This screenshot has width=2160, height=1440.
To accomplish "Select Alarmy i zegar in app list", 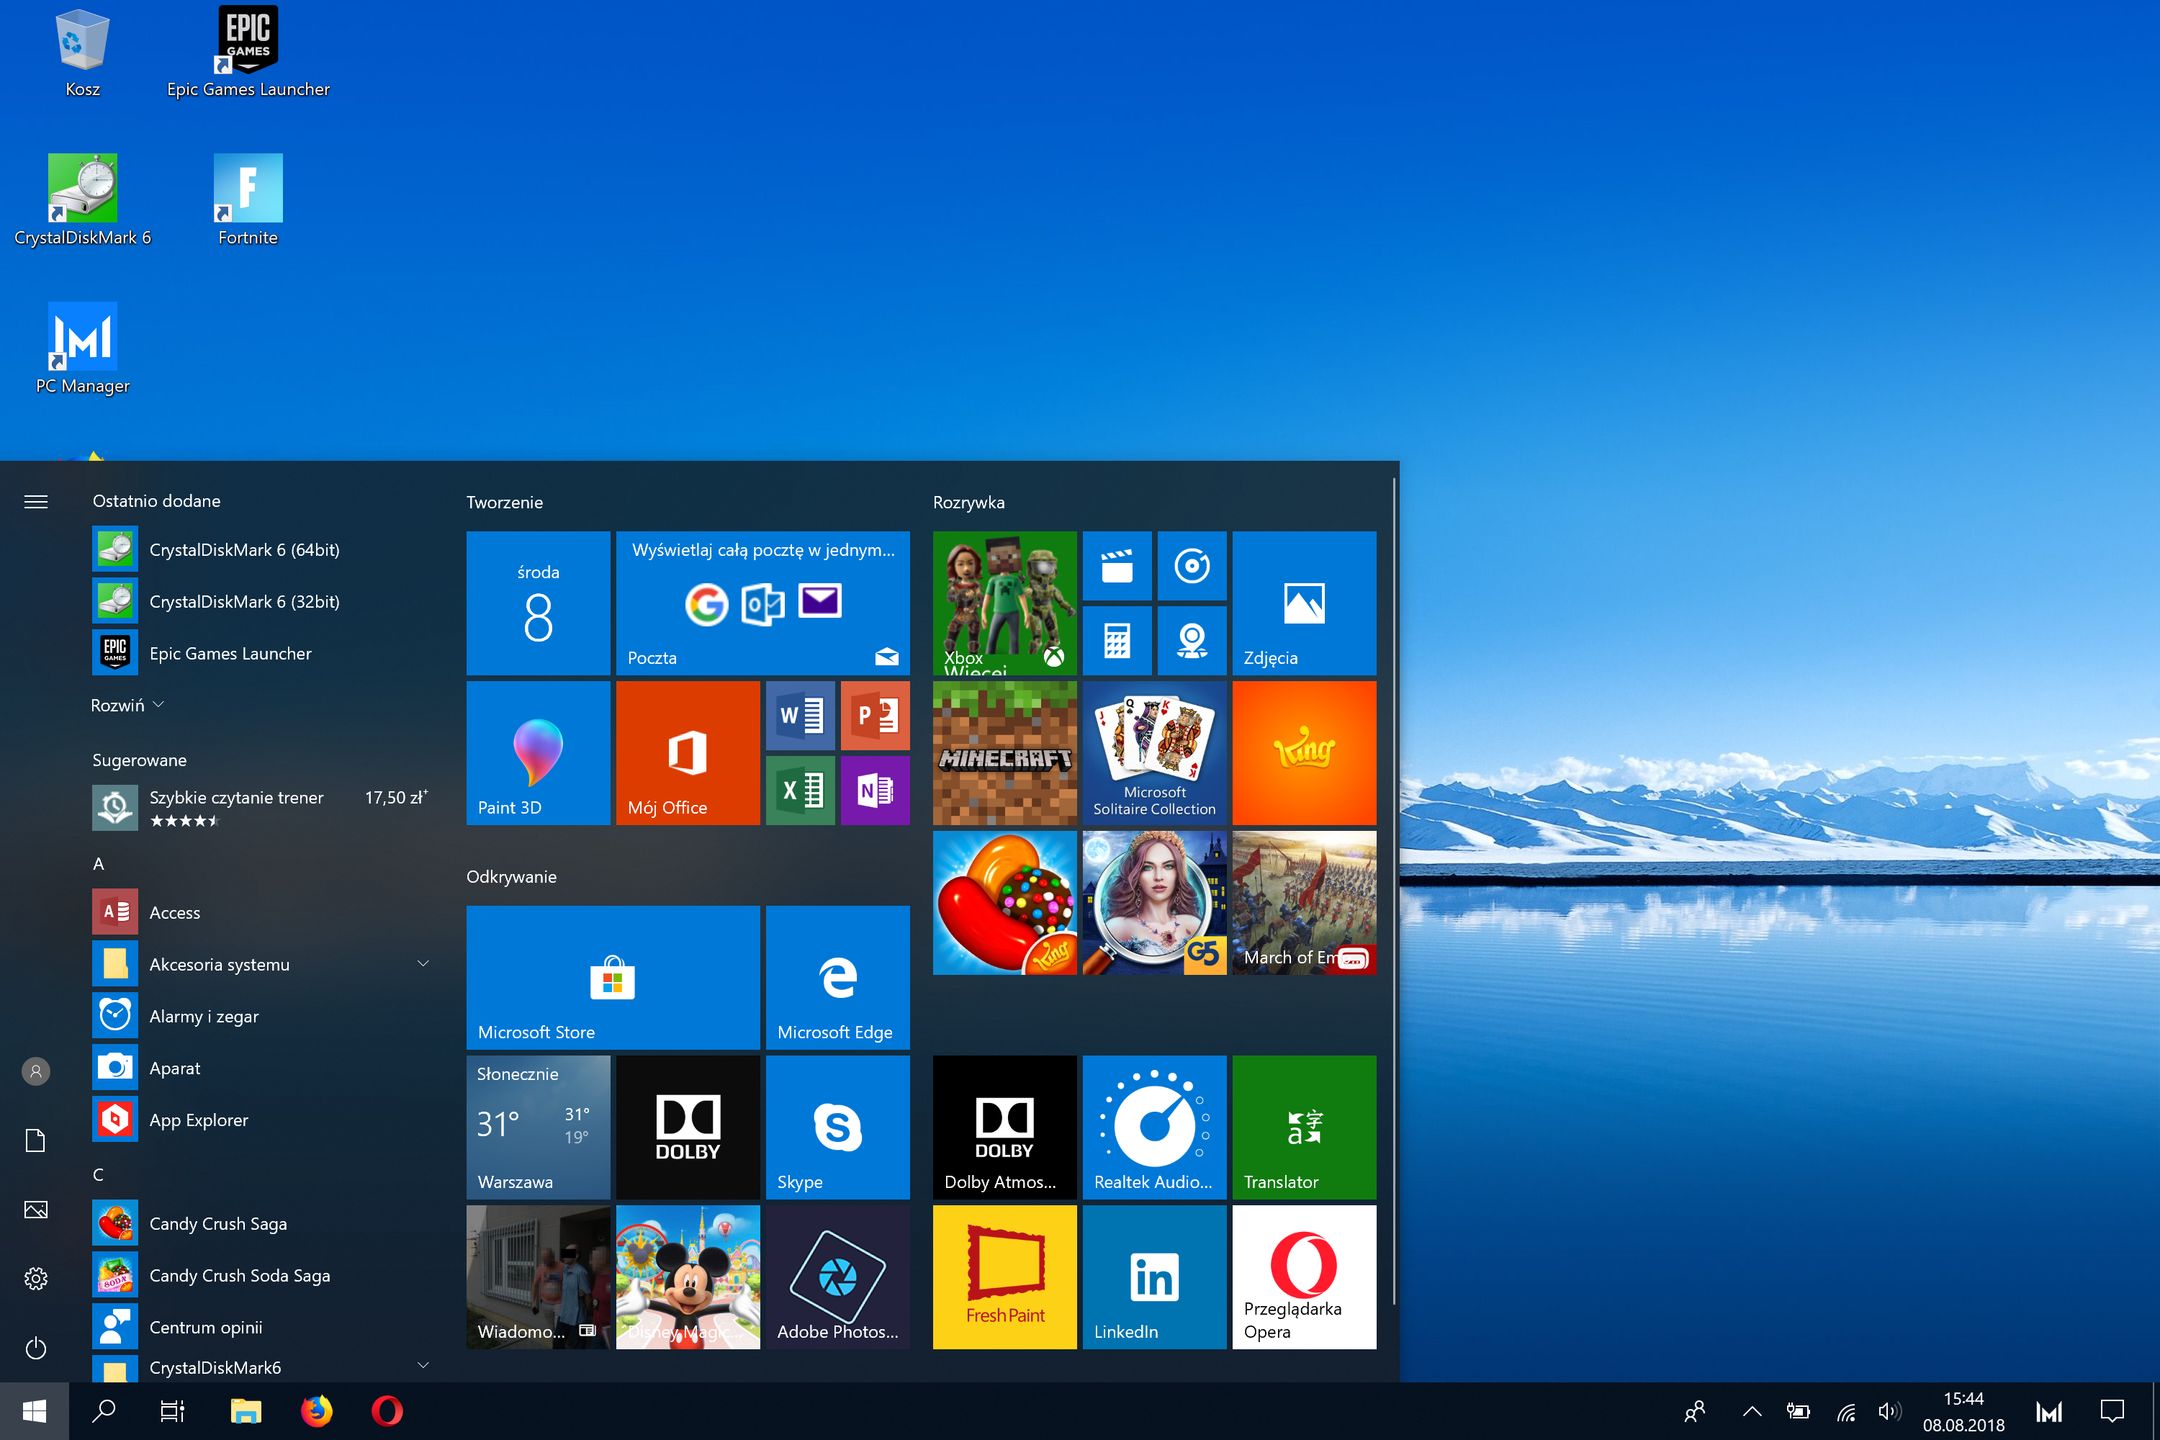I will click(x=203, y=1016).
